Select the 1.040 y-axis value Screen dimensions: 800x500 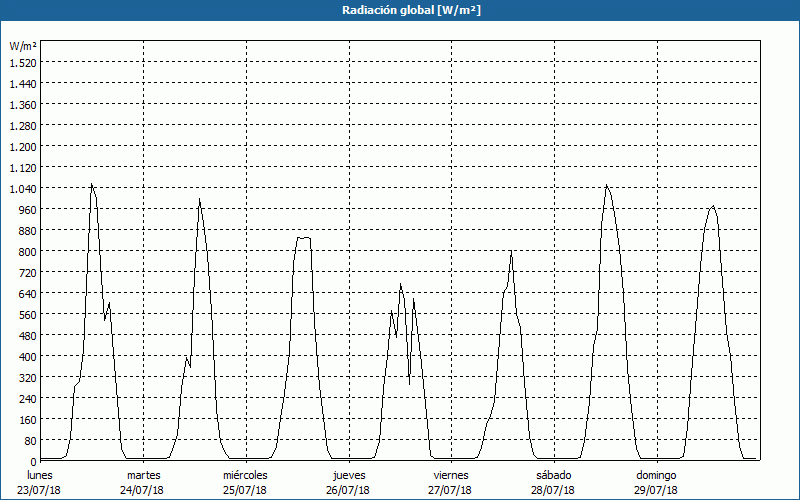[x=23, y=189]
